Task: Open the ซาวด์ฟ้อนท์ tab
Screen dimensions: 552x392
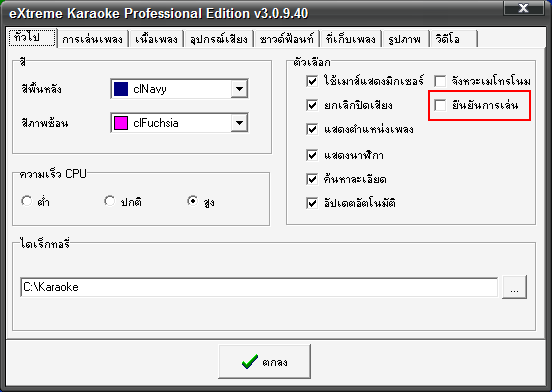Action: (x=286, y=39)
